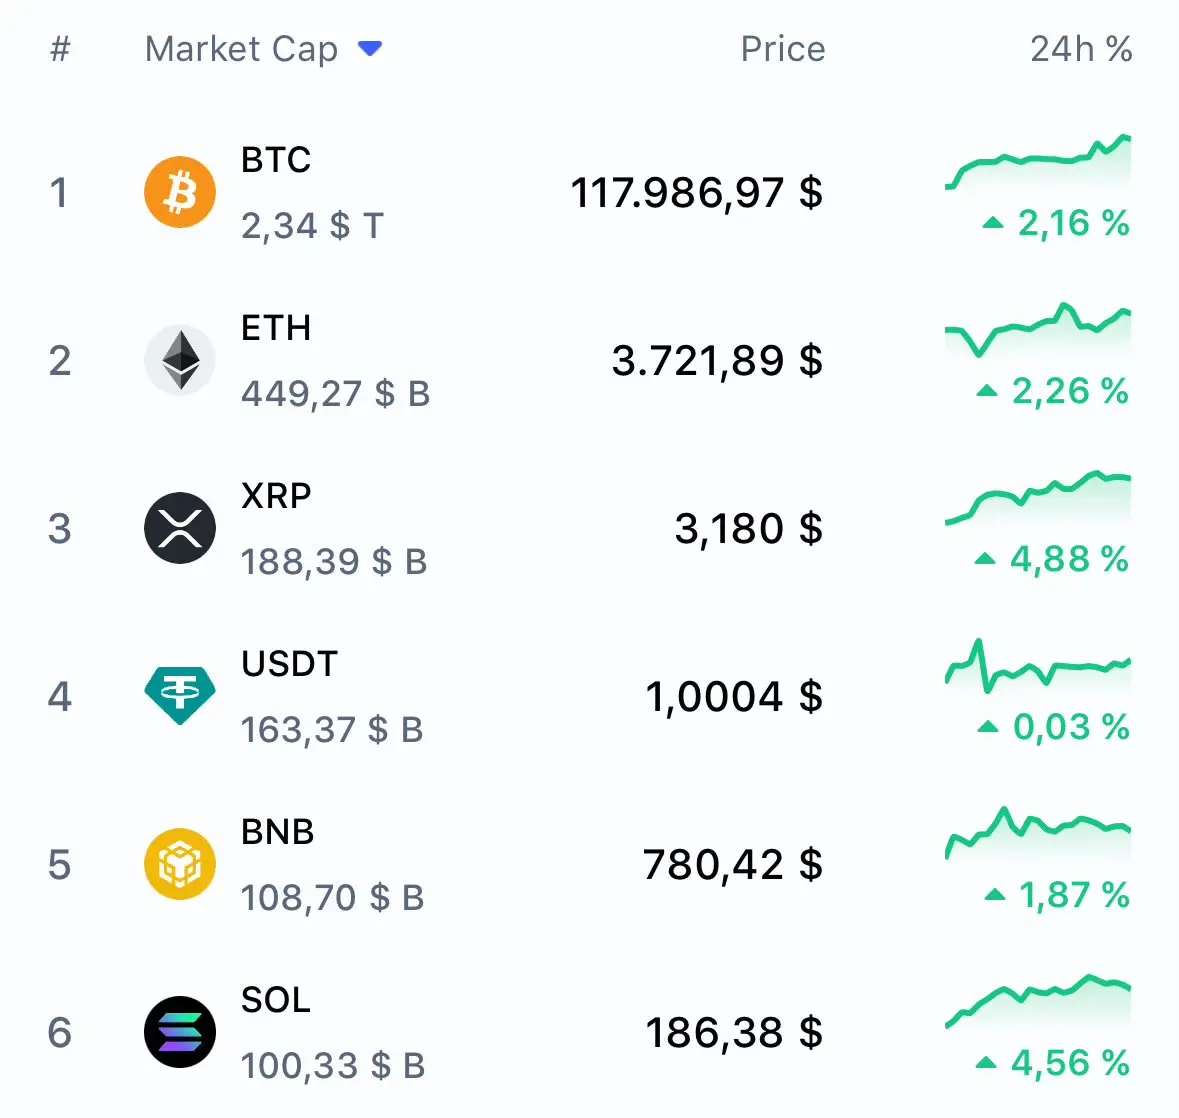Sort by the 24h % column header
The image size is (1179, 1118).
pos(1081,49)
